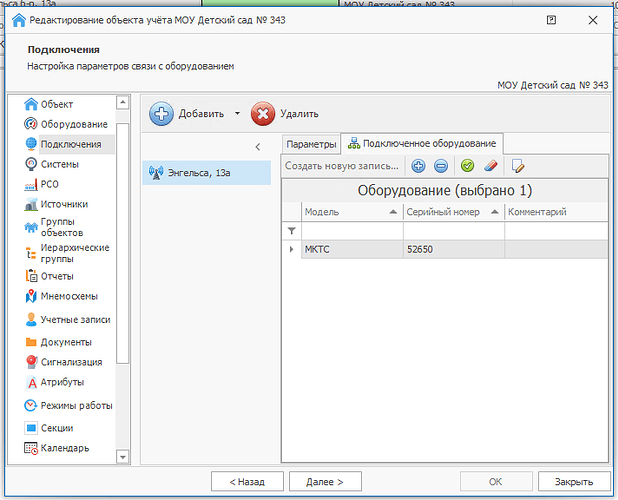Click the blue plus add-record icon
This screenshot has height=500, width=618.
point(418,166)
